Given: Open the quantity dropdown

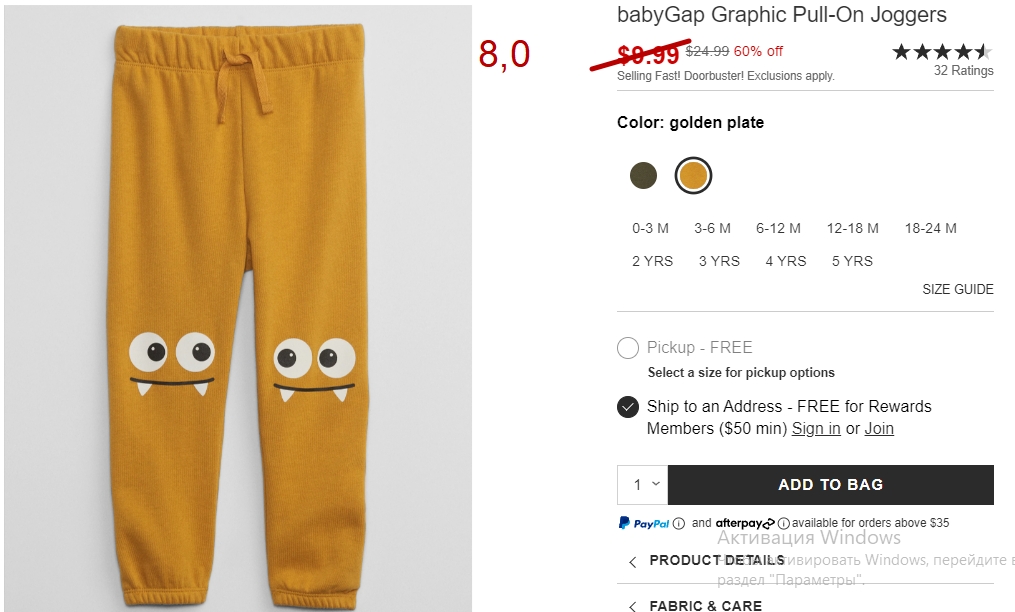Looking at the screenshot, I should tap(643, 485).
